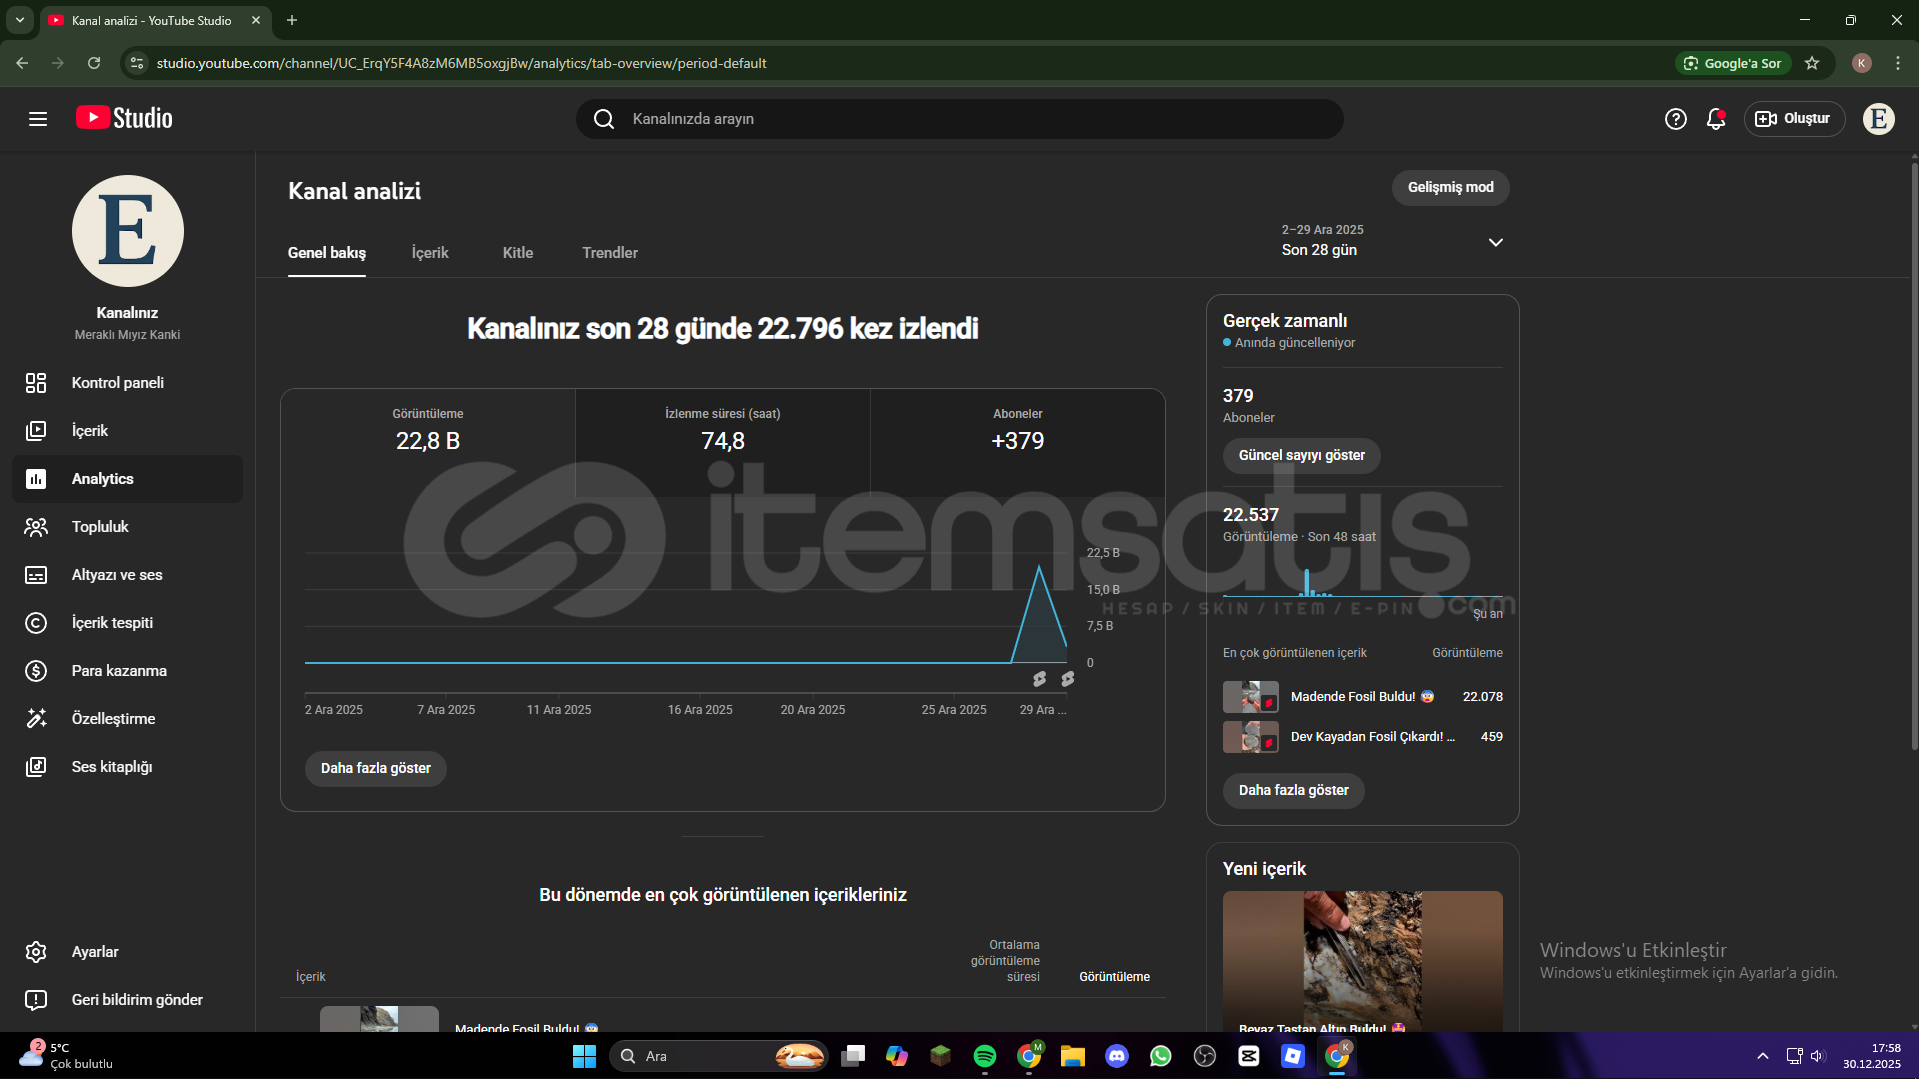The height and width of the screenshot is (1079, 1919).
Task: Click the Madende Fosil Buldu! realtime thumbnail
Action: pos(1251,697)
